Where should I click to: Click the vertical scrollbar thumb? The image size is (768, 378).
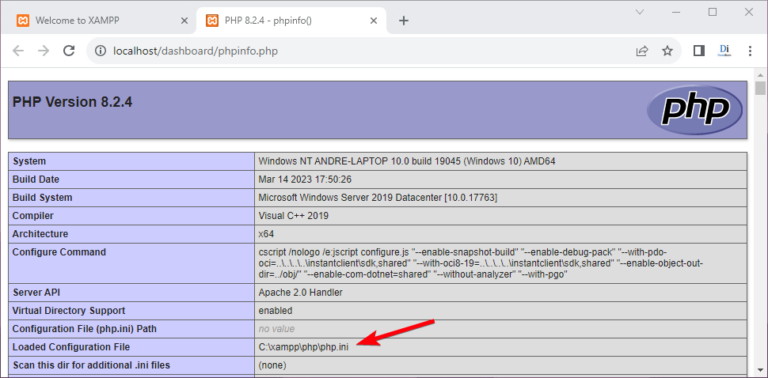[760, 89]
